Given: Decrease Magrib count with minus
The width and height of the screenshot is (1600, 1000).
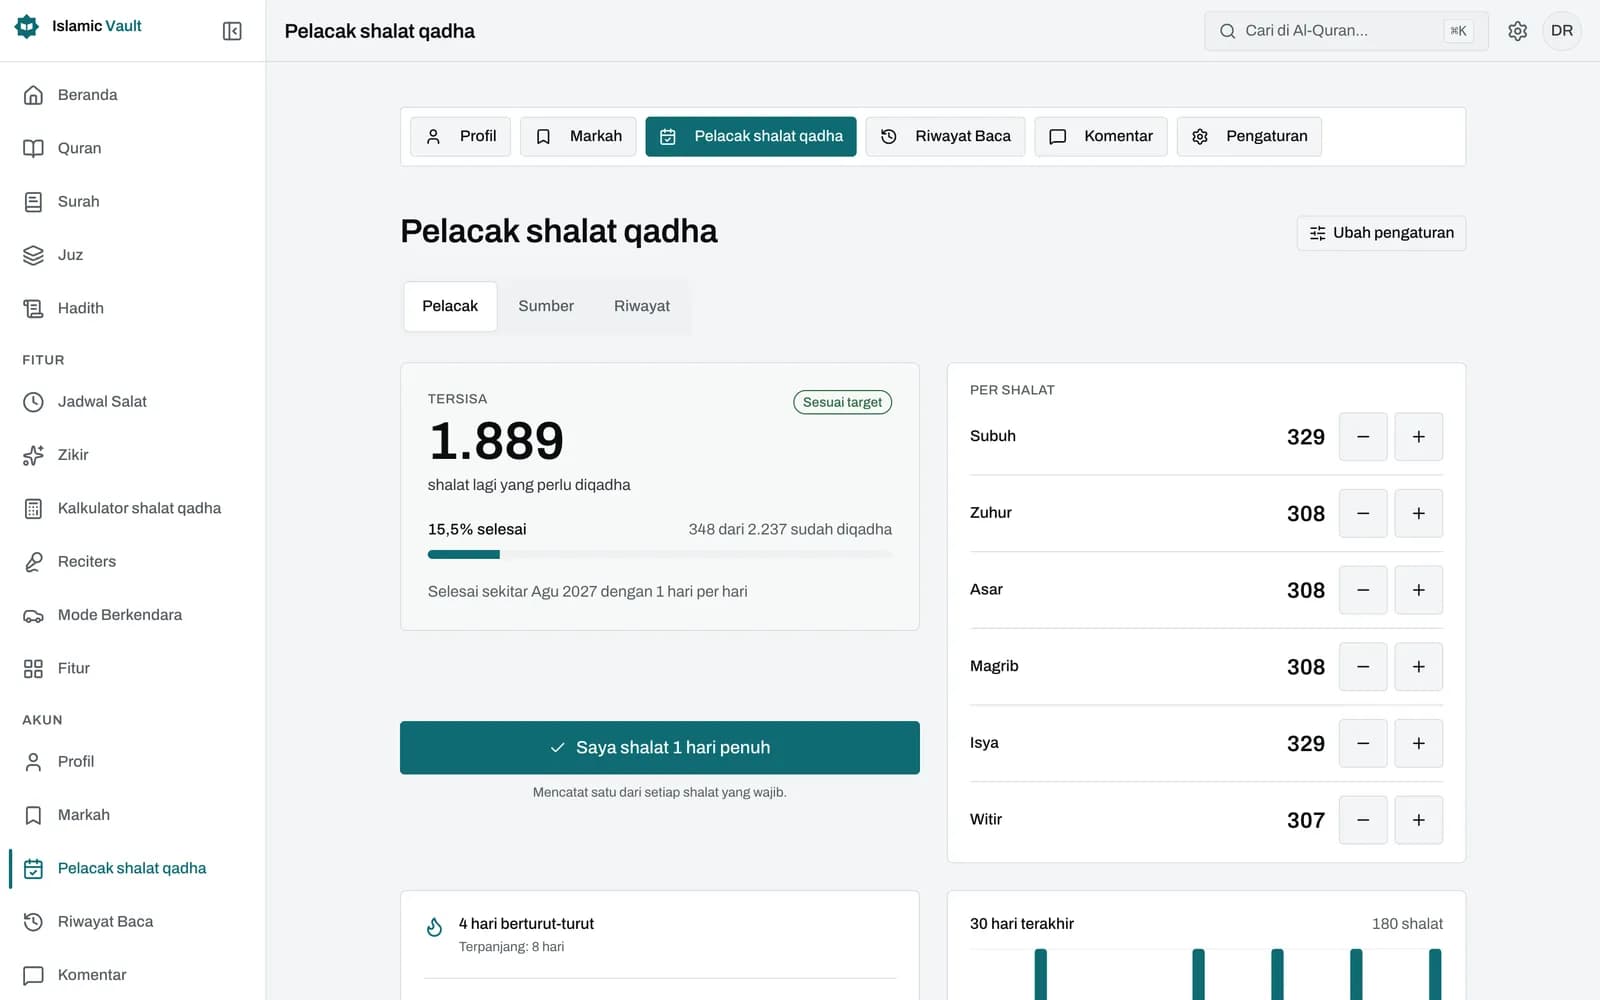Looking at the screenshot, I should pos(1363,667).
